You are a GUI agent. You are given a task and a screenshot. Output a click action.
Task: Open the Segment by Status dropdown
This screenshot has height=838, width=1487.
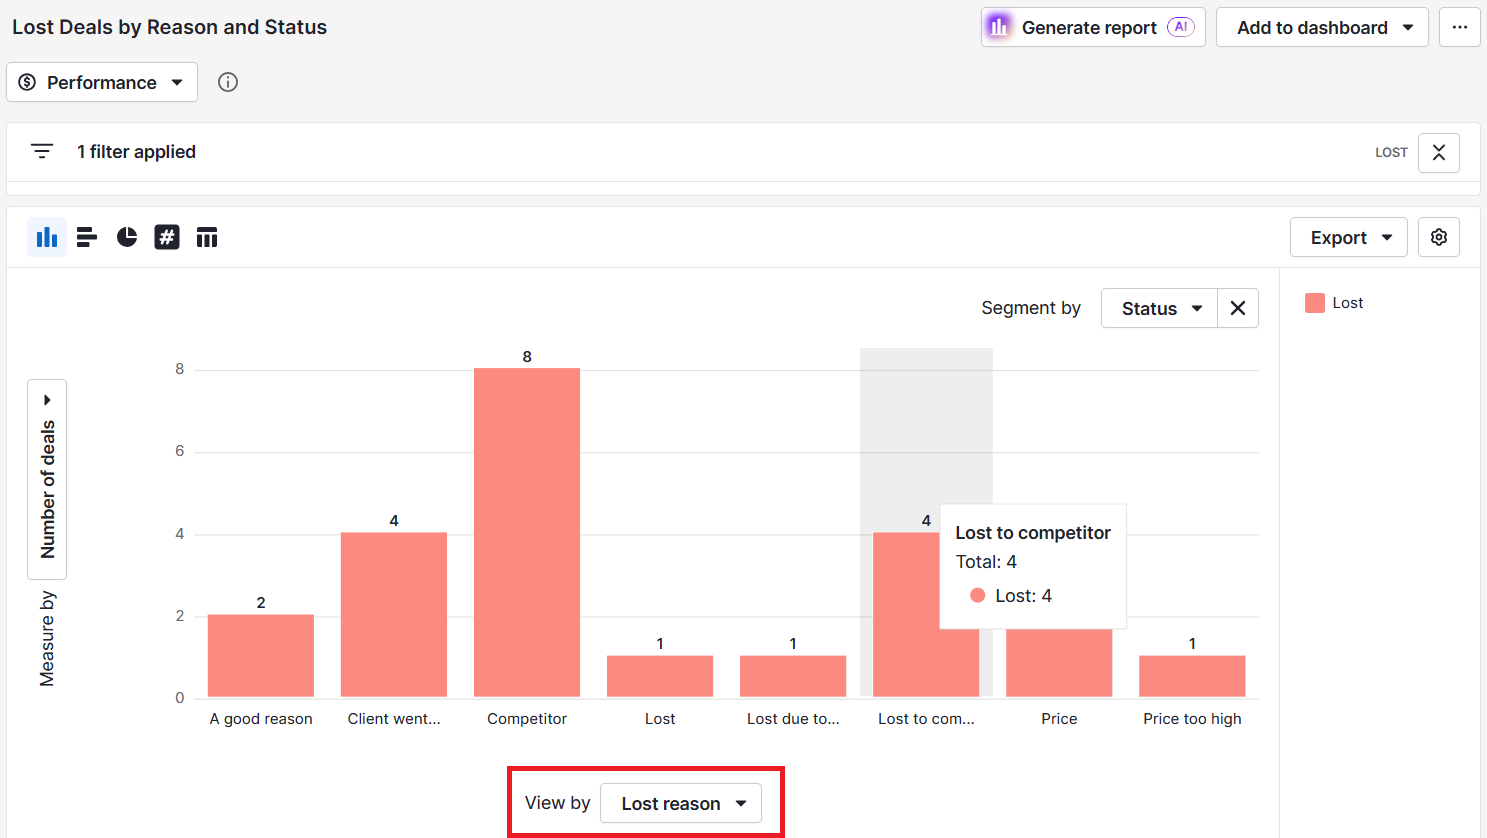[x=1158, y=308]
